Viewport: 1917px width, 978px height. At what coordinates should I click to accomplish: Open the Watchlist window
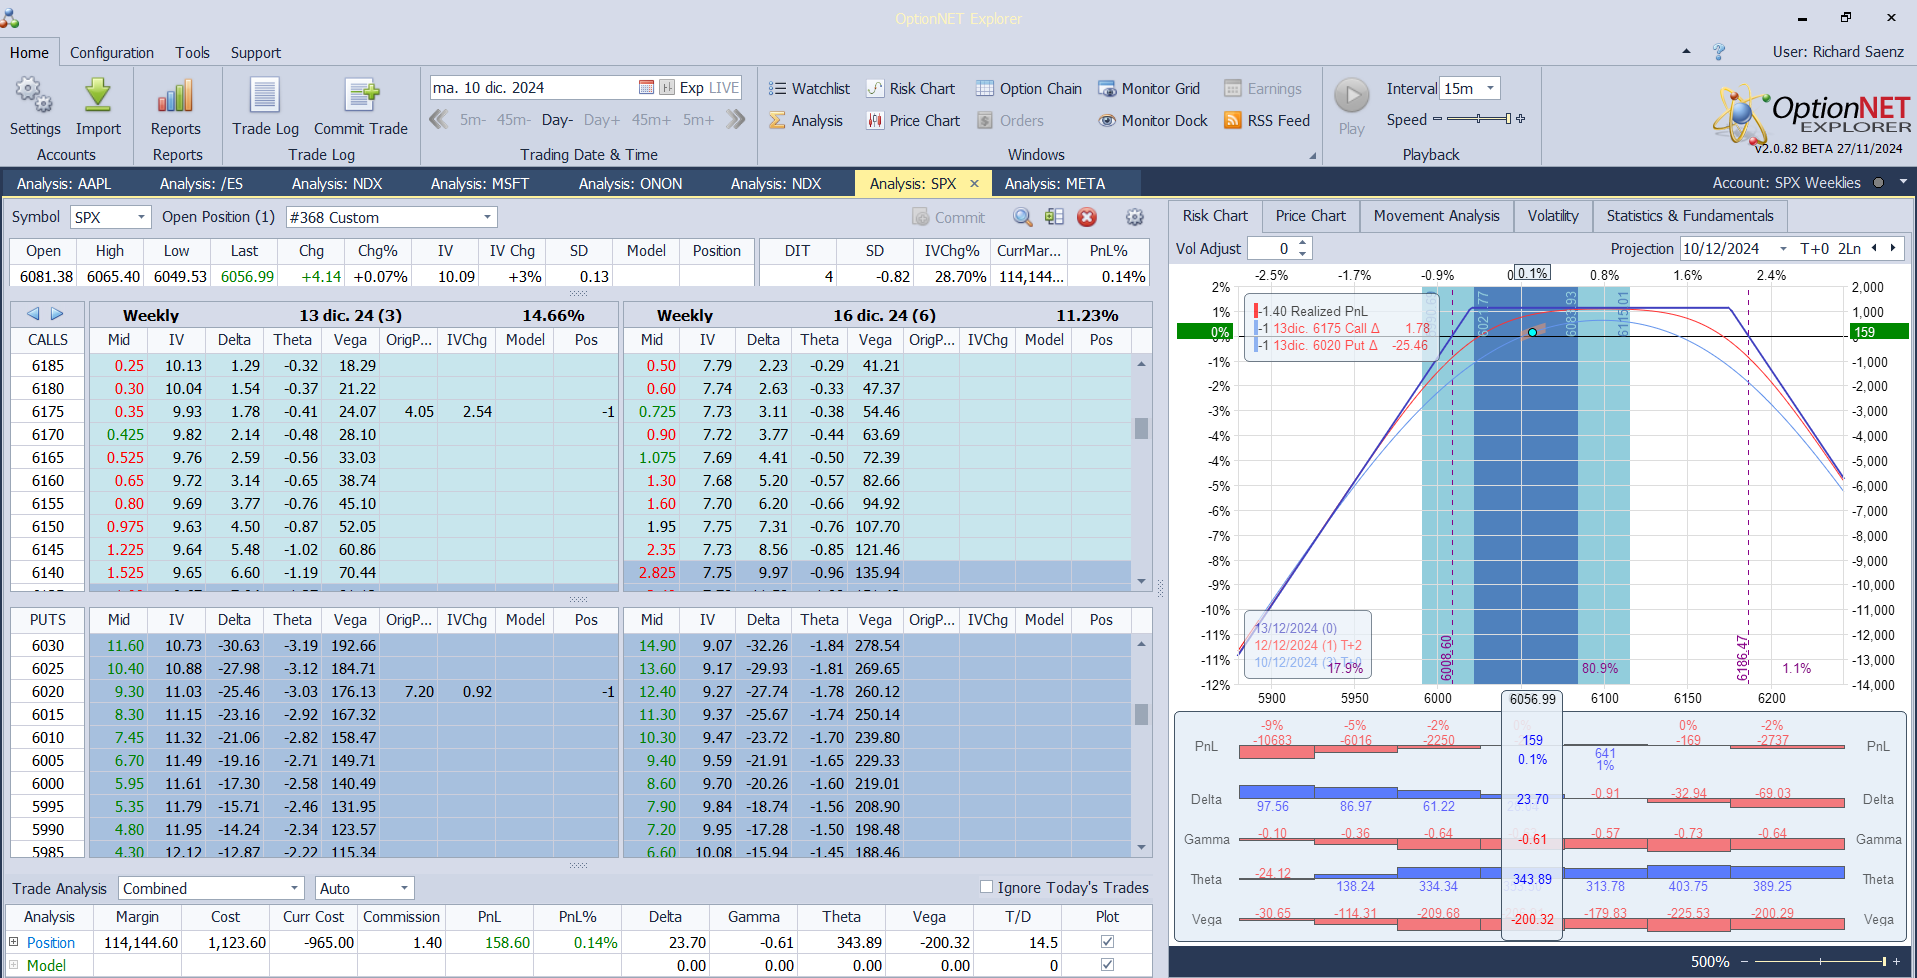(809, 89)
